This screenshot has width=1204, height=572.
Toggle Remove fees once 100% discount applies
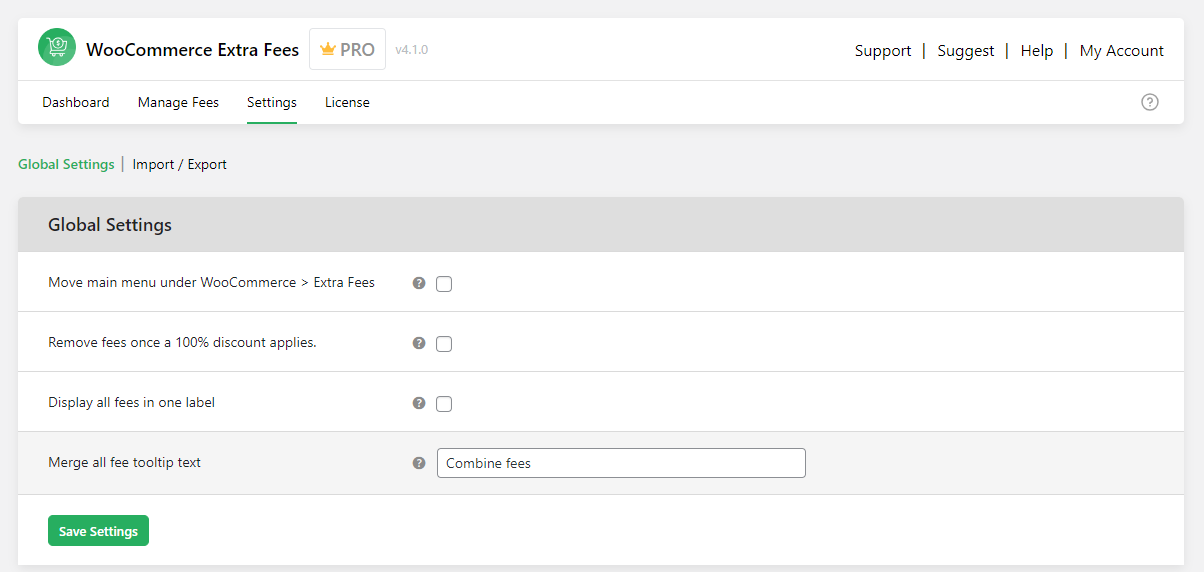tap(444, 344)
